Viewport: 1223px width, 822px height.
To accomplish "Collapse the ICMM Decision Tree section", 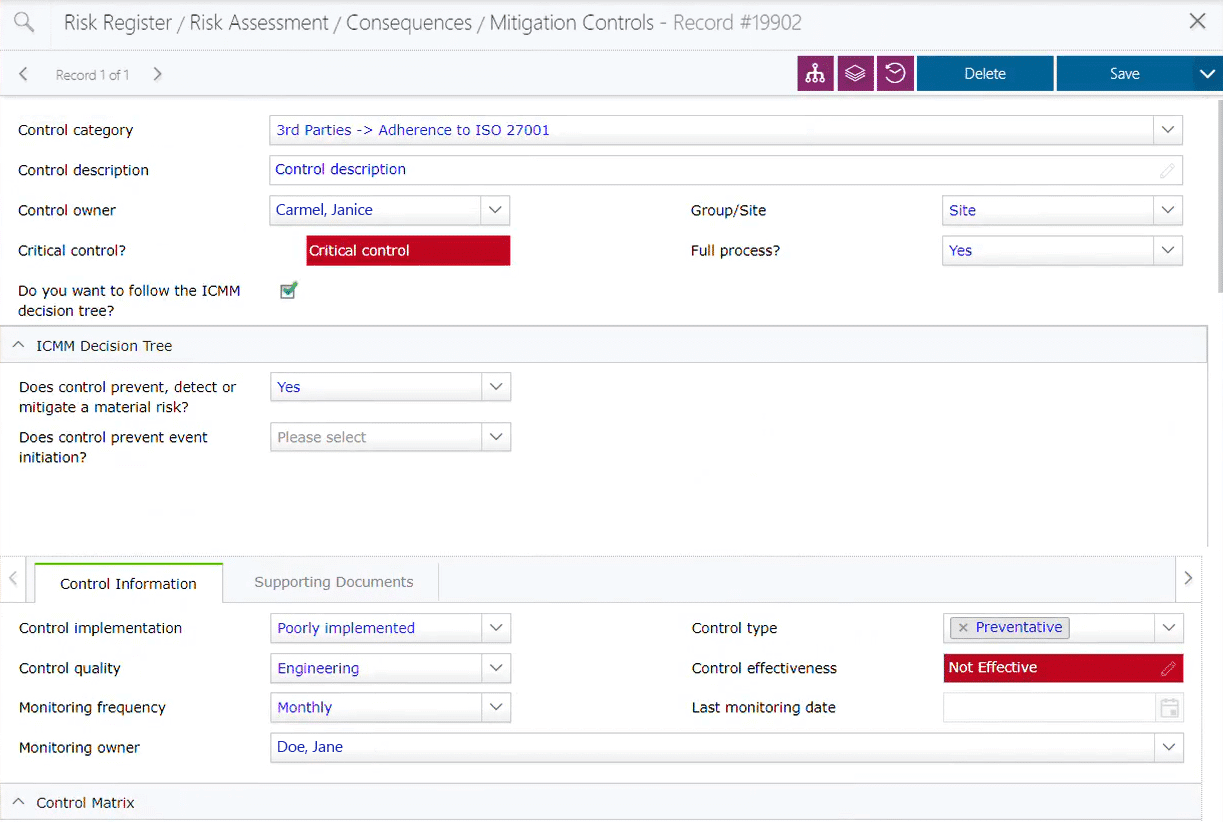I will (x=17, y=344).
